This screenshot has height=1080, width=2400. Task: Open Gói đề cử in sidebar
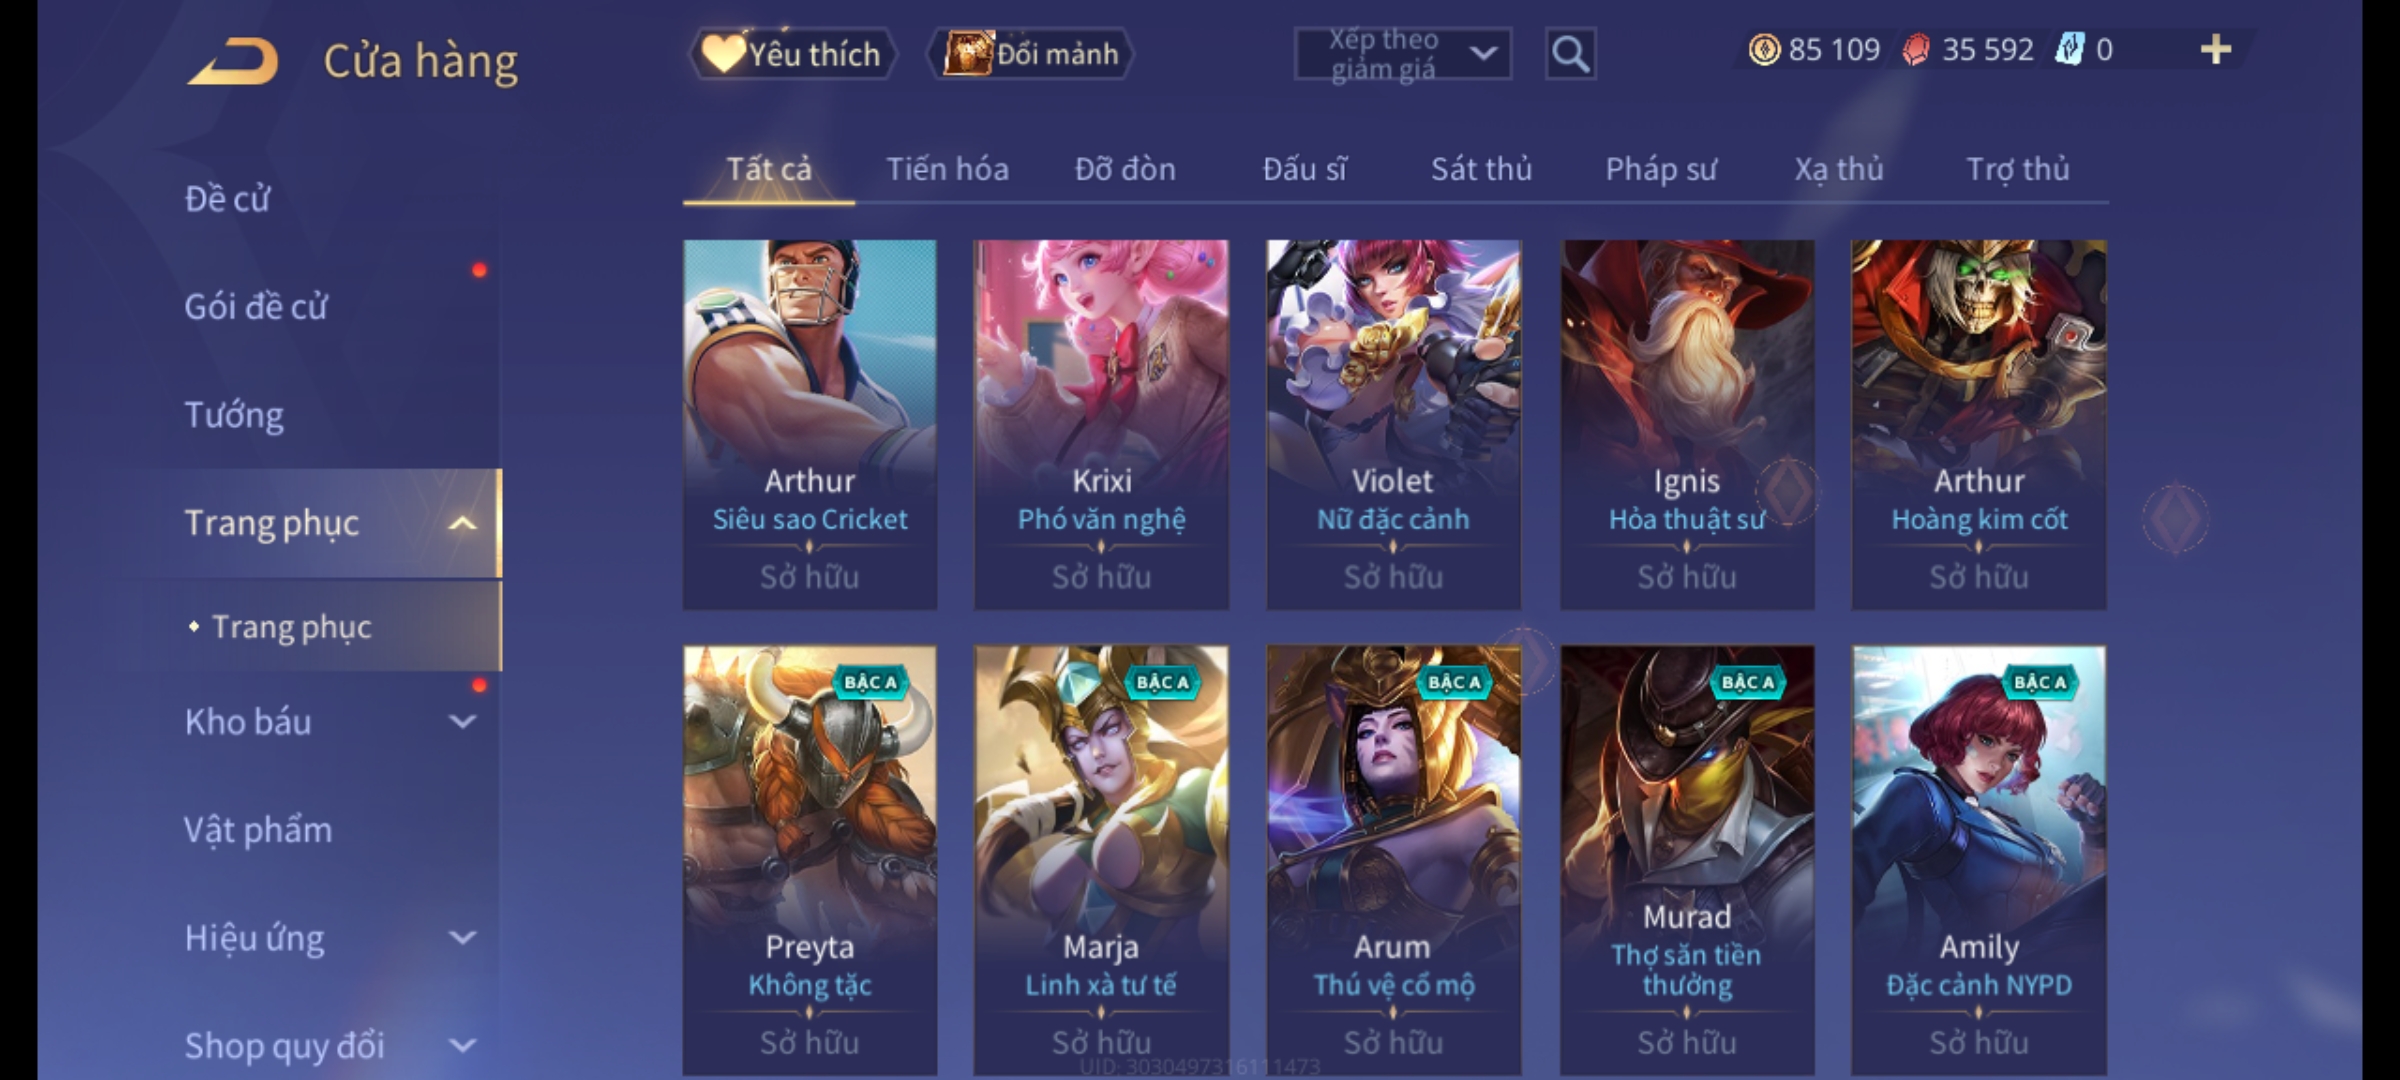click(256, 306)
